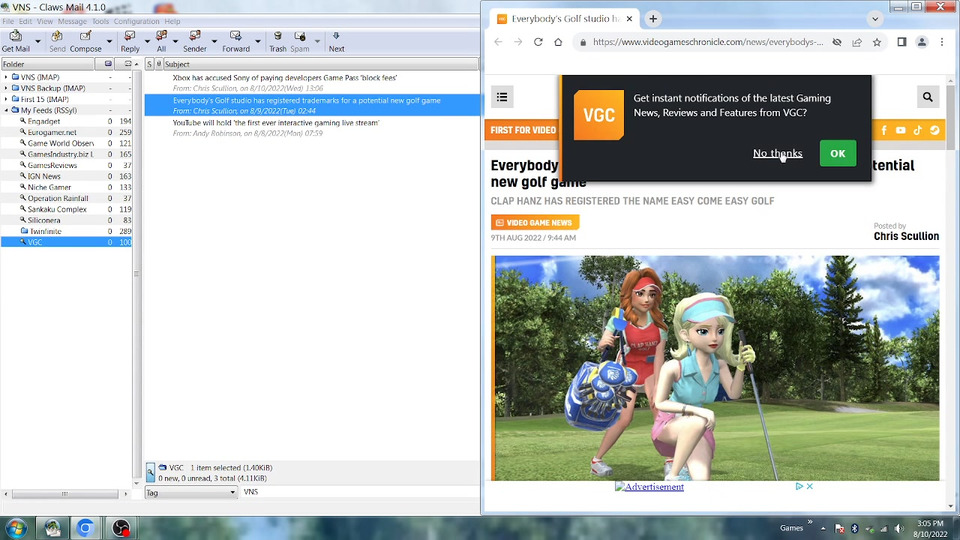Viewport: 960px width, 540px height.
Task: Click the Reply All toolbar icon
Action: [161, 41]
